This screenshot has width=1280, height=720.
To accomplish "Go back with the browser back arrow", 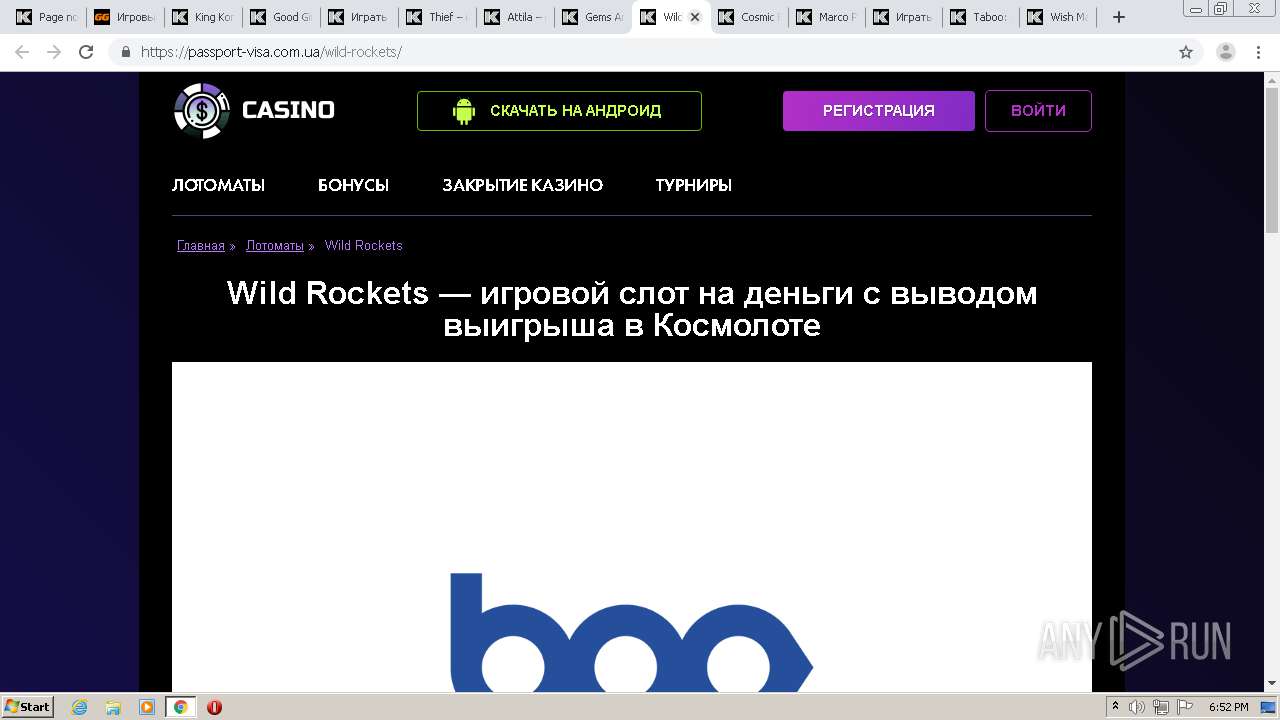I will (x=22, y=52).
